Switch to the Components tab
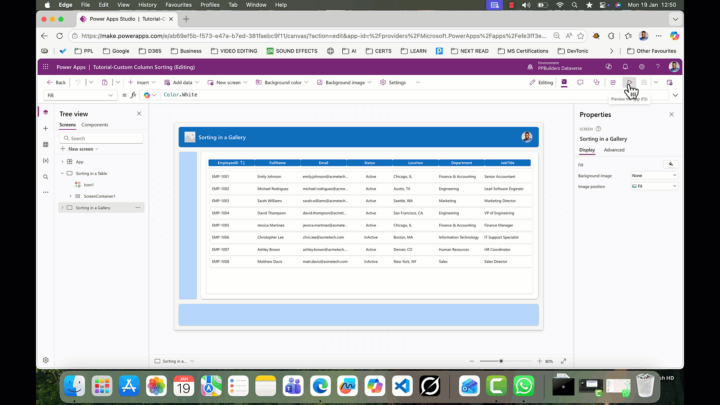This screenshot has width=720, height=405. pos(95,125)
